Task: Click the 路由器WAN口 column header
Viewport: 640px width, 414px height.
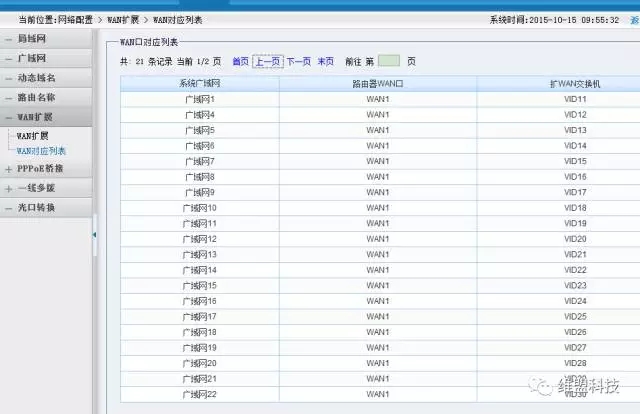Action: [x=377, y=84]
